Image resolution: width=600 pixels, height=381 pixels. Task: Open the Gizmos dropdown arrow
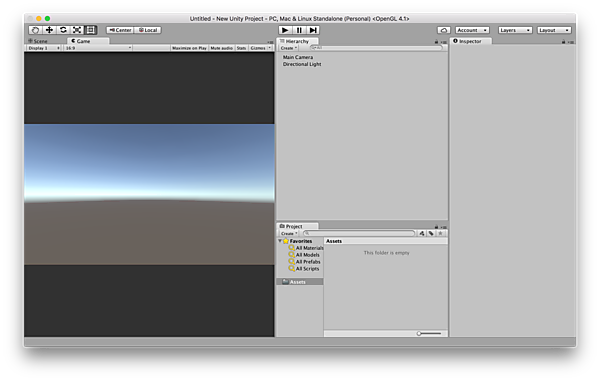click(x=270, y=48)
